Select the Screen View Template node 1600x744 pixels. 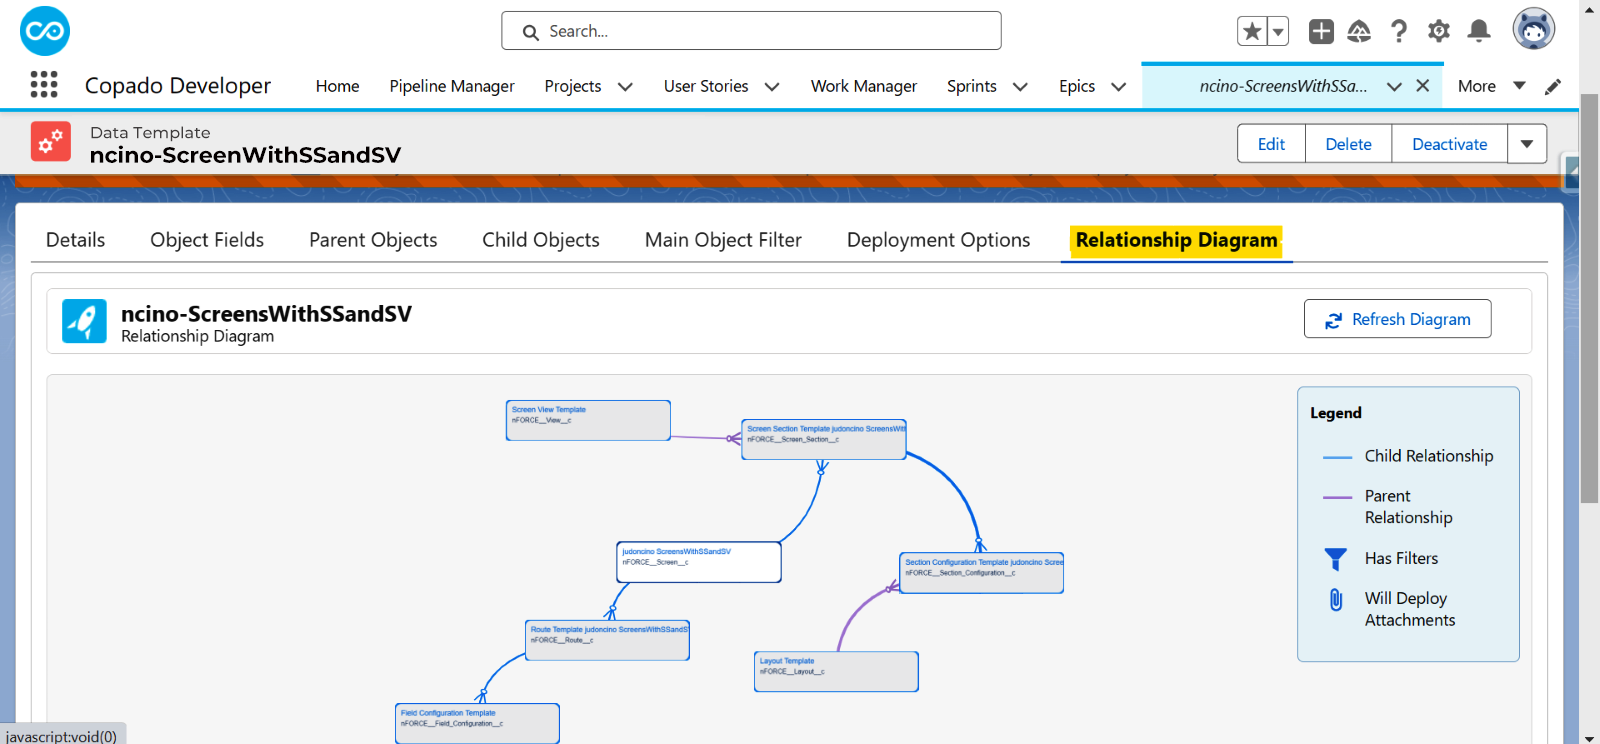[x=588, y=420]
